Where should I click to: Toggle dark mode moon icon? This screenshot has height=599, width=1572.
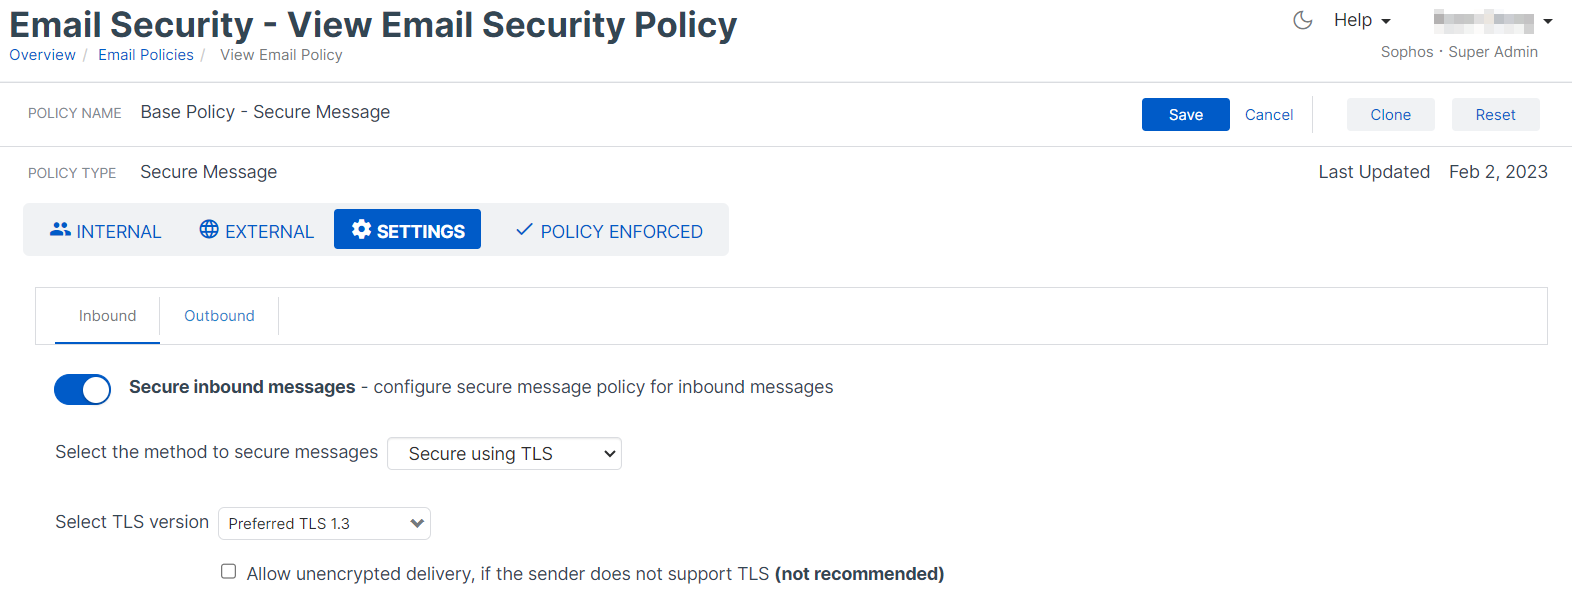[1302, 20]
